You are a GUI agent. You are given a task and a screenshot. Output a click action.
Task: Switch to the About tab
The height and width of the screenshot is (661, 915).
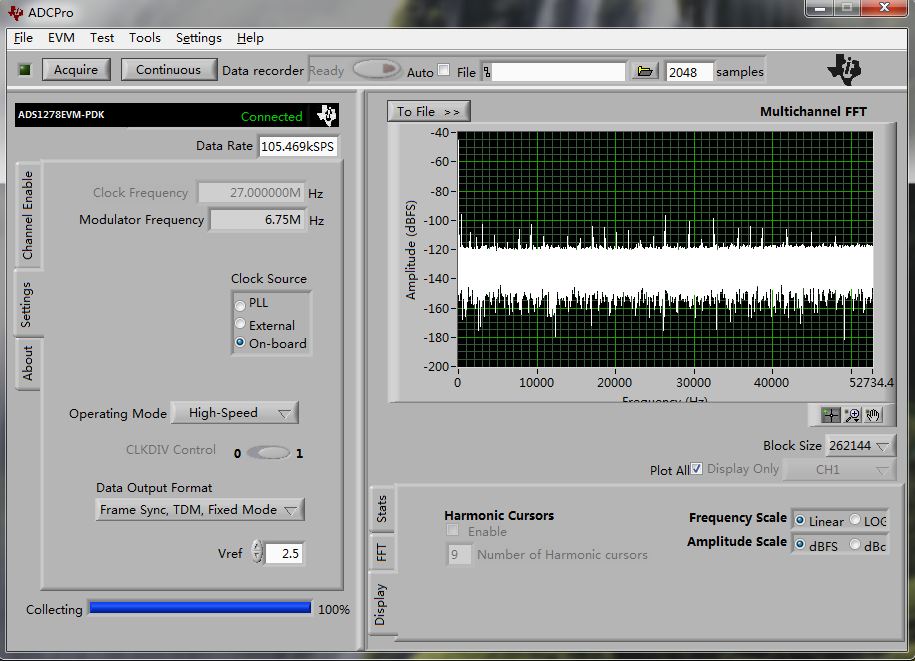click(27, 363)
